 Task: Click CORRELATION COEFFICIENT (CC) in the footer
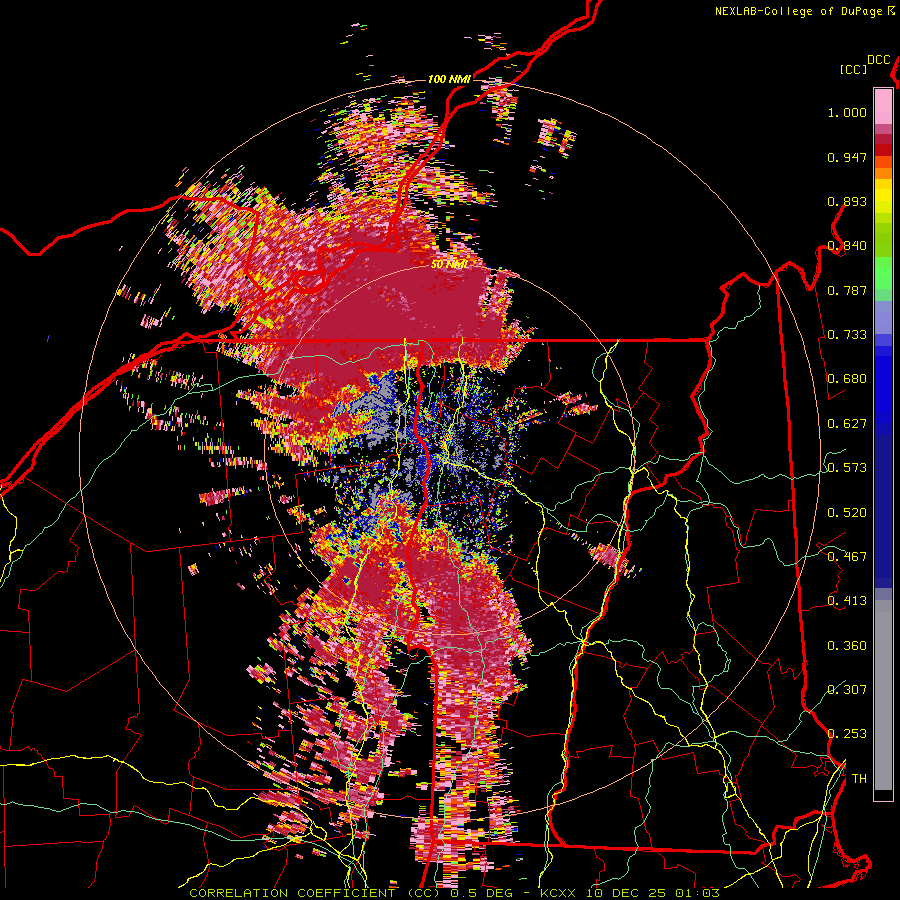pyautogui.click(x=315, y=893)
